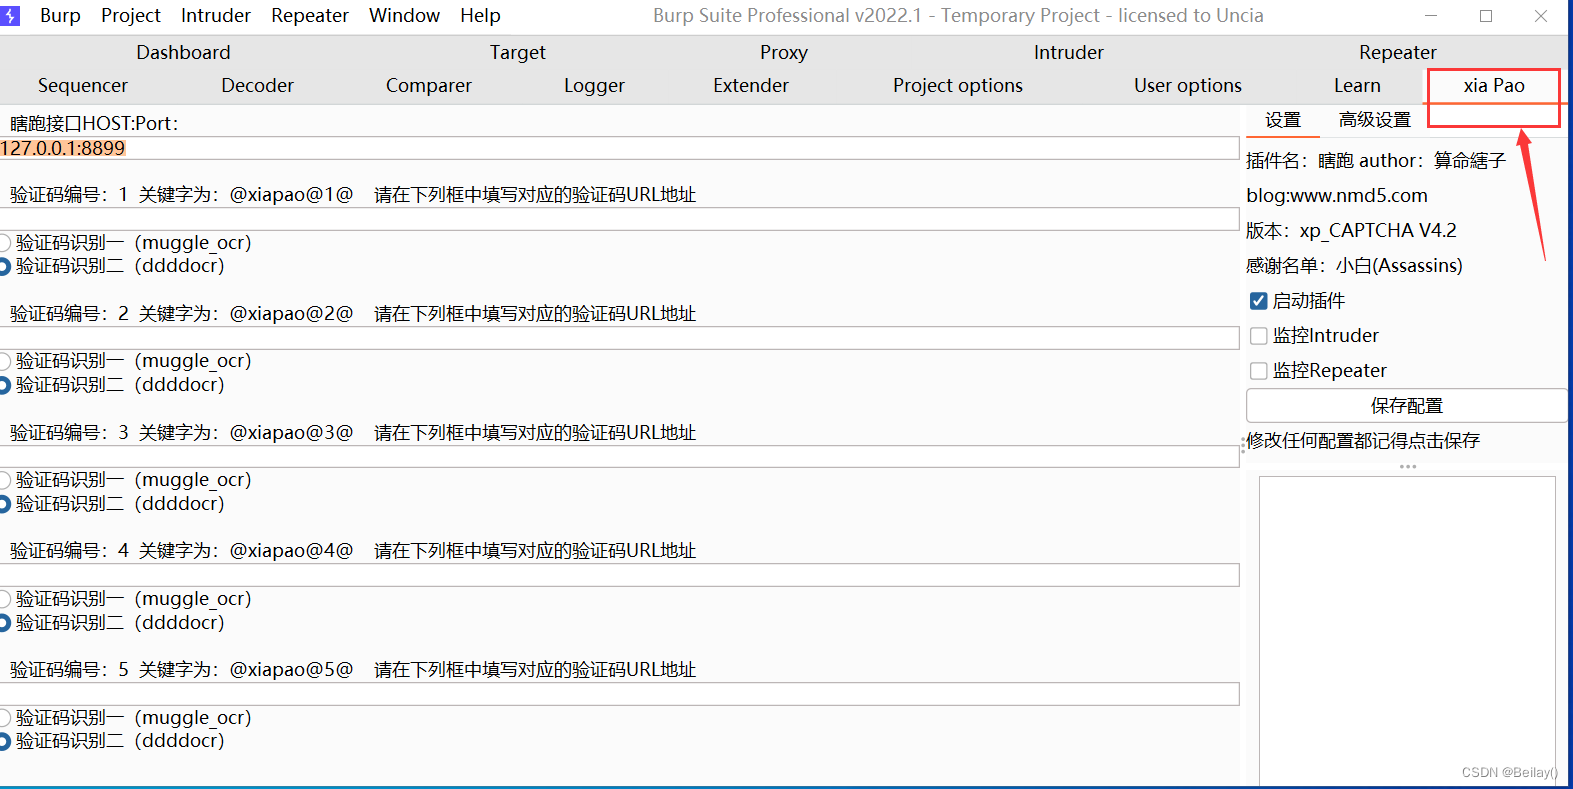Maximize the Burp Suite window

1486,16
